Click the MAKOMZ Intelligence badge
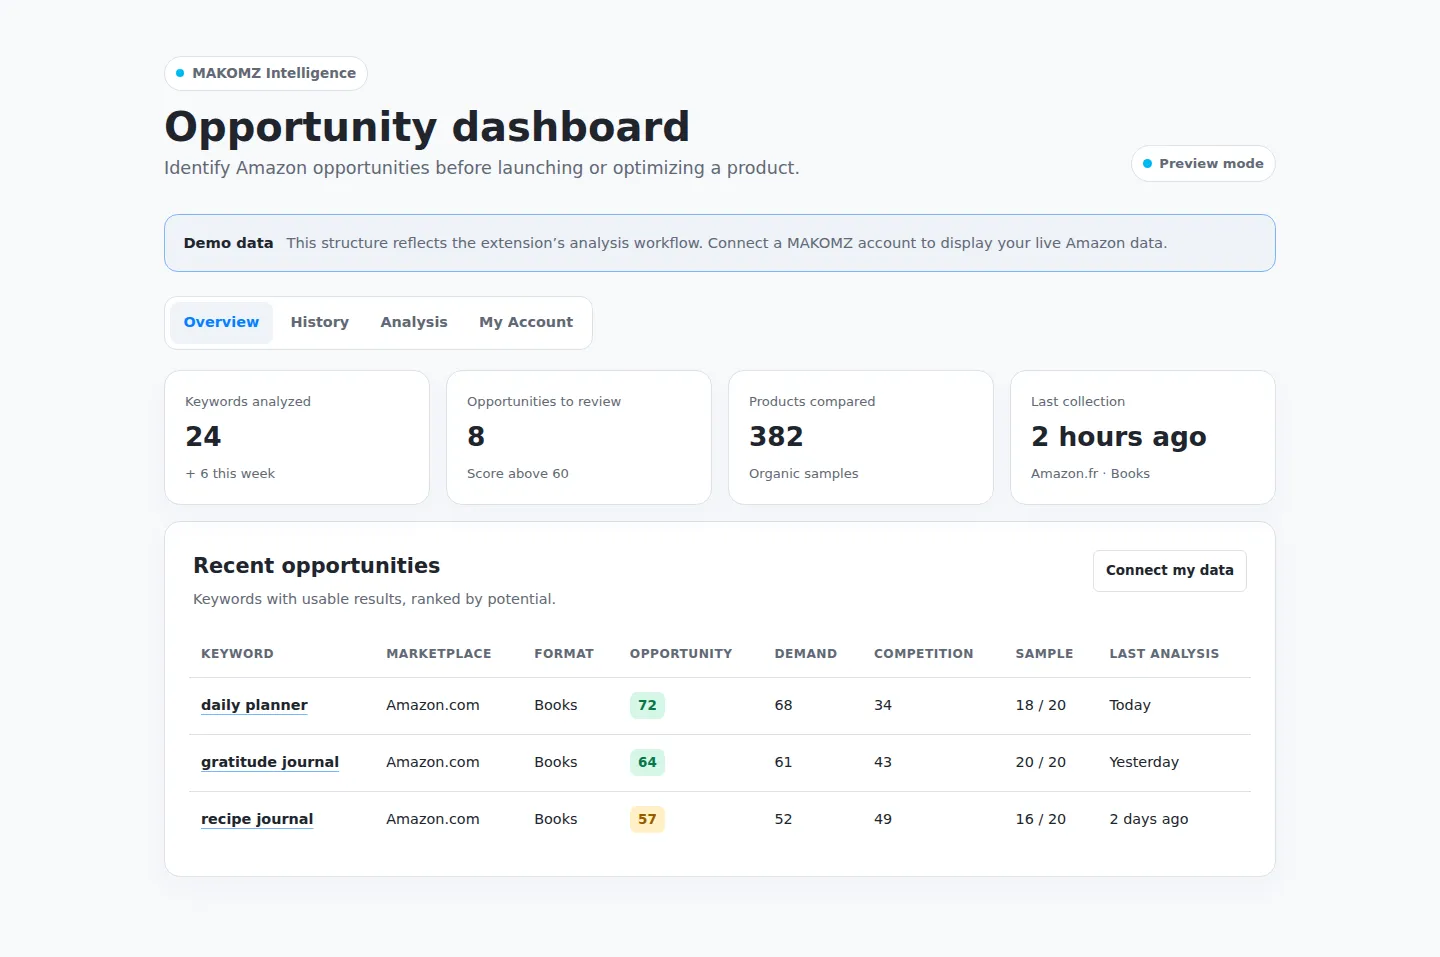The height and width of the screenshot is (957, 1440). 266,73
